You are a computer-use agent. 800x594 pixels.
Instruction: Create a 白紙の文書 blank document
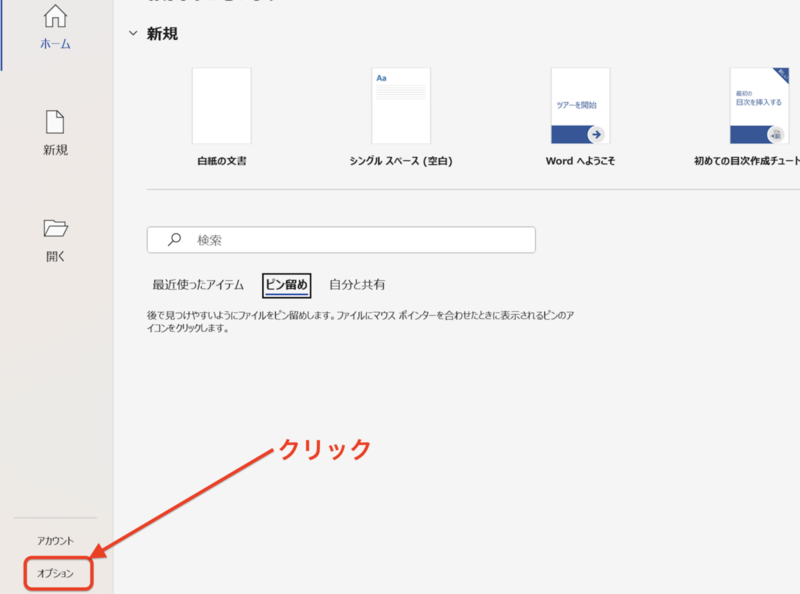click(x=221, y=106)
